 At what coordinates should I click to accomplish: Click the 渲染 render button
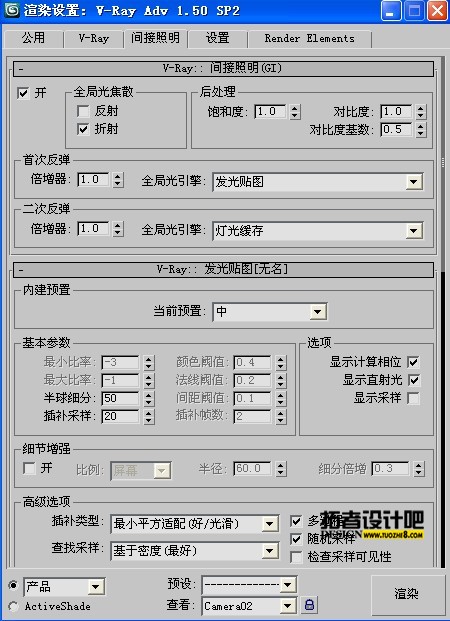pos(406,594)
